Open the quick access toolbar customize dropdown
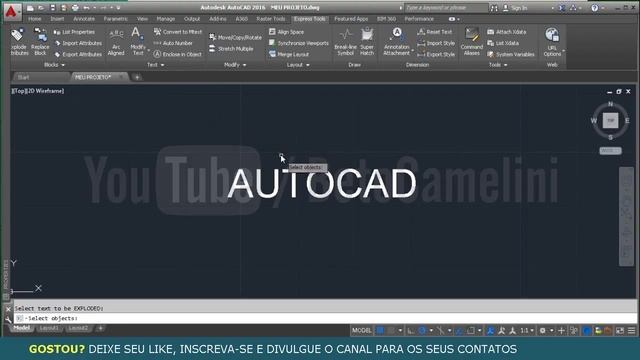640x360 pixels. coord(118,8)
